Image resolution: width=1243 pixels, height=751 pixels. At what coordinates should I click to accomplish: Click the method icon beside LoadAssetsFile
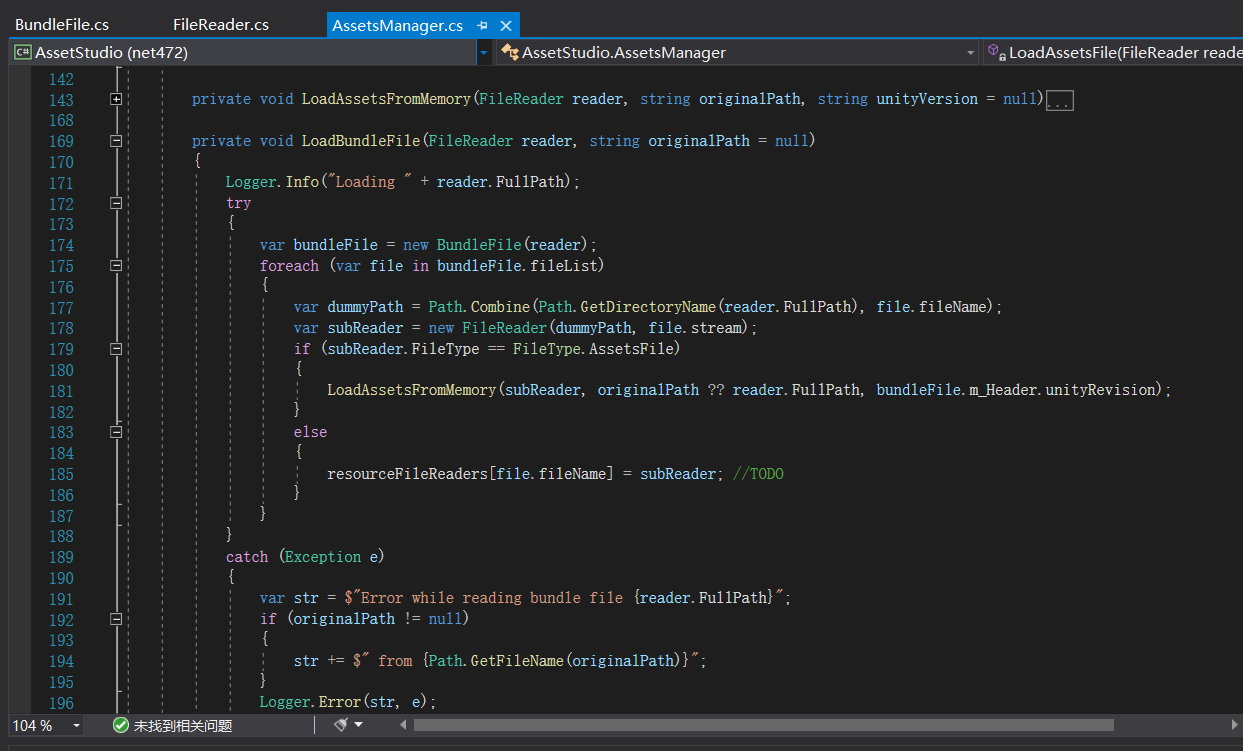click(x=995, y=52)
